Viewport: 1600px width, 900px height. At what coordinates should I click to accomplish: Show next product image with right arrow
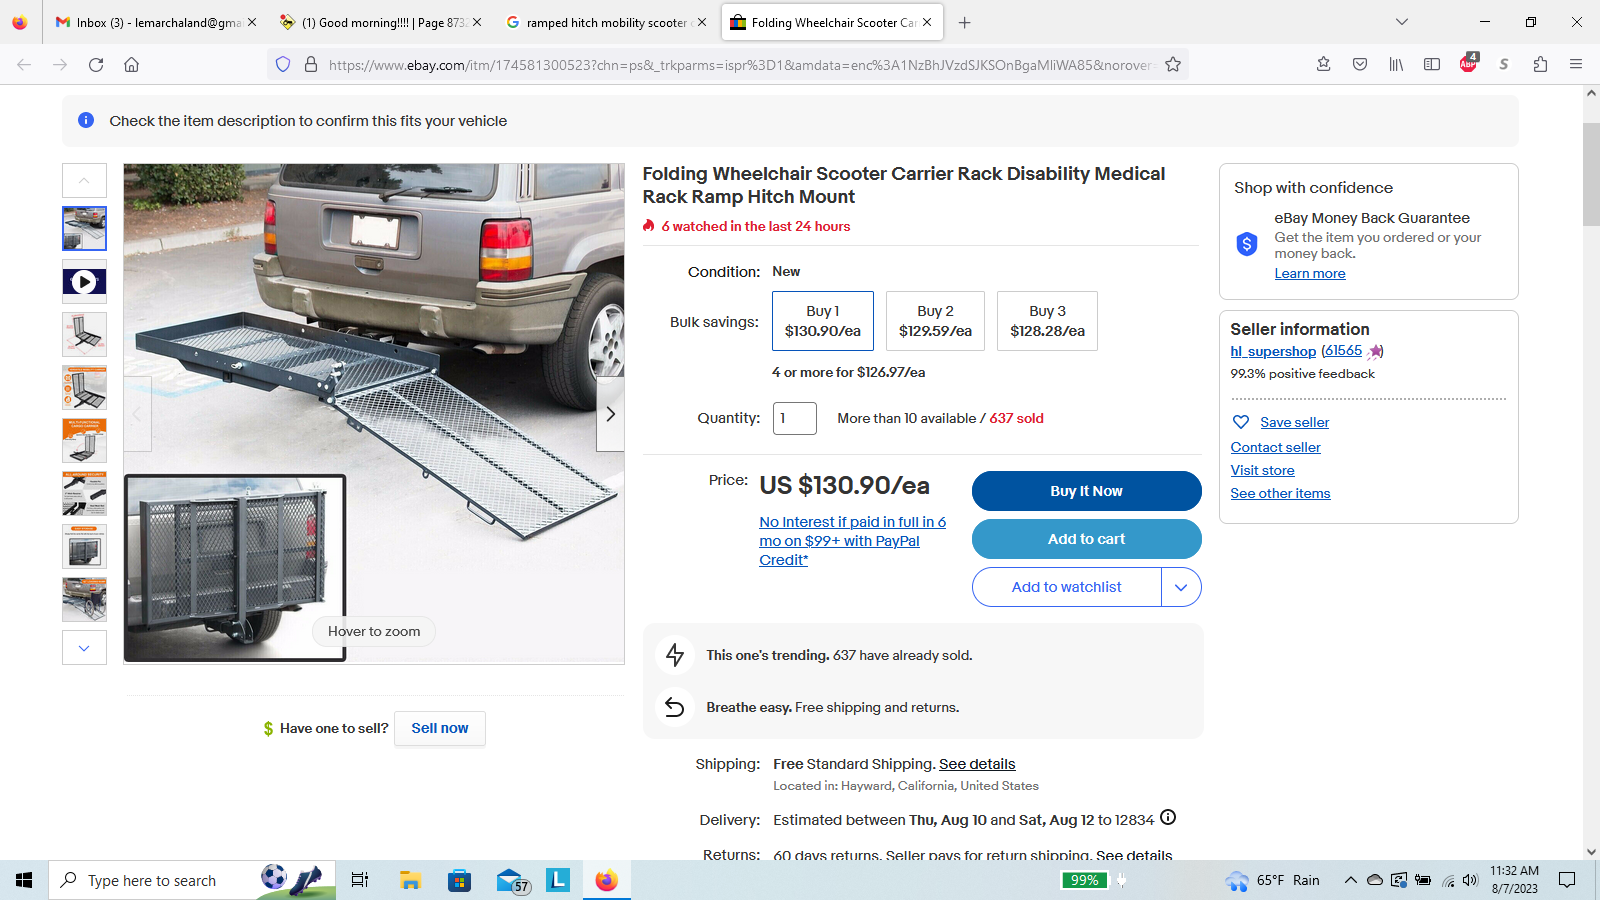pyautogui.click(x=610, y=414)
